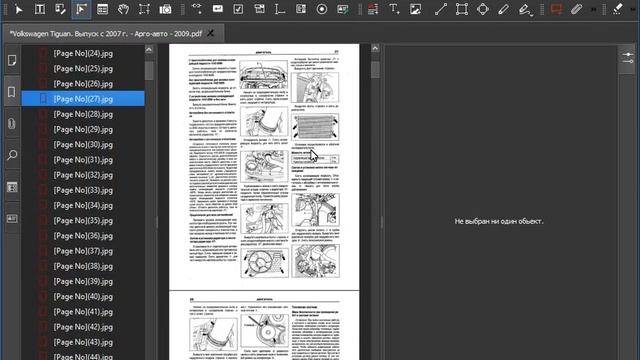Activate the Snapshot camera tool
Screen dimensions: 640x360
(x=165, y=9)
